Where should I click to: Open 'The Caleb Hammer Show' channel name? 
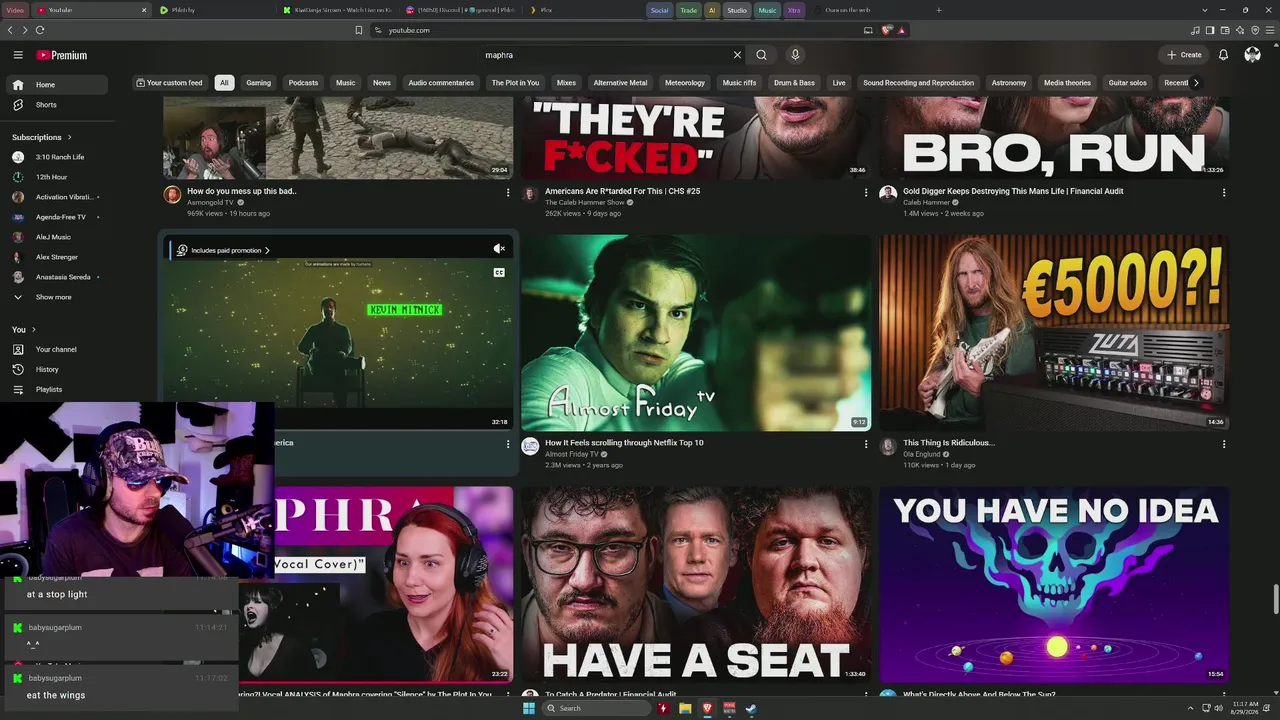(585, 203)
